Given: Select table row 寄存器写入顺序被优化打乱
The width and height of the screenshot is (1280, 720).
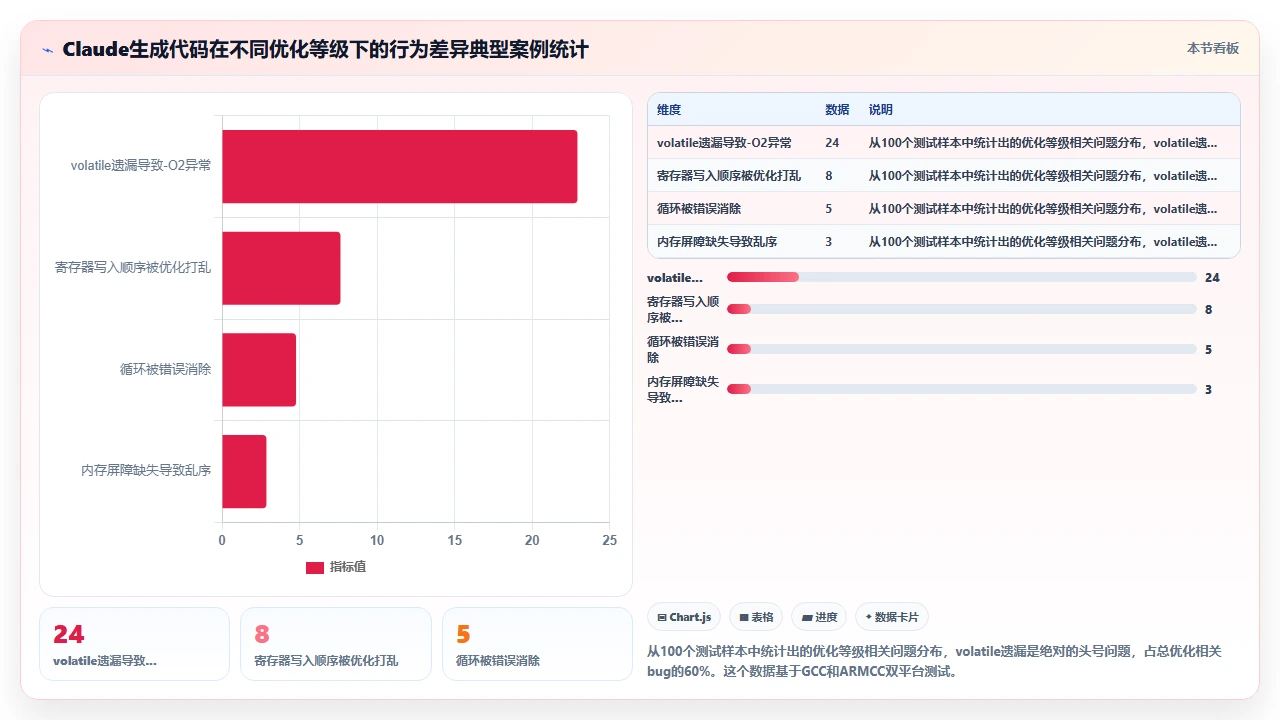Looking at the screenshot, I should 944,176.
